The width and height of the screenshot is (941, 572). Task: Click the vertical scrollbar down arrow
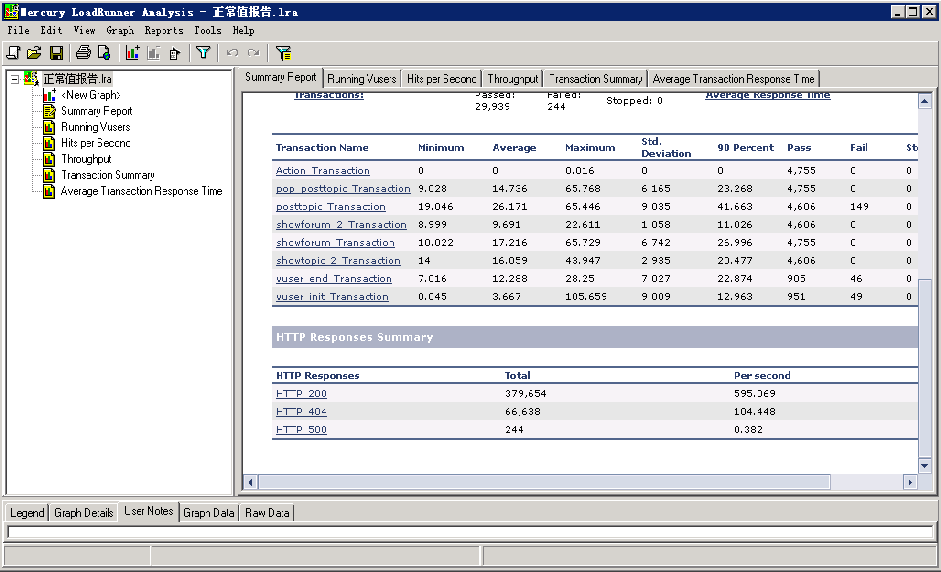[x=924, y=465]
